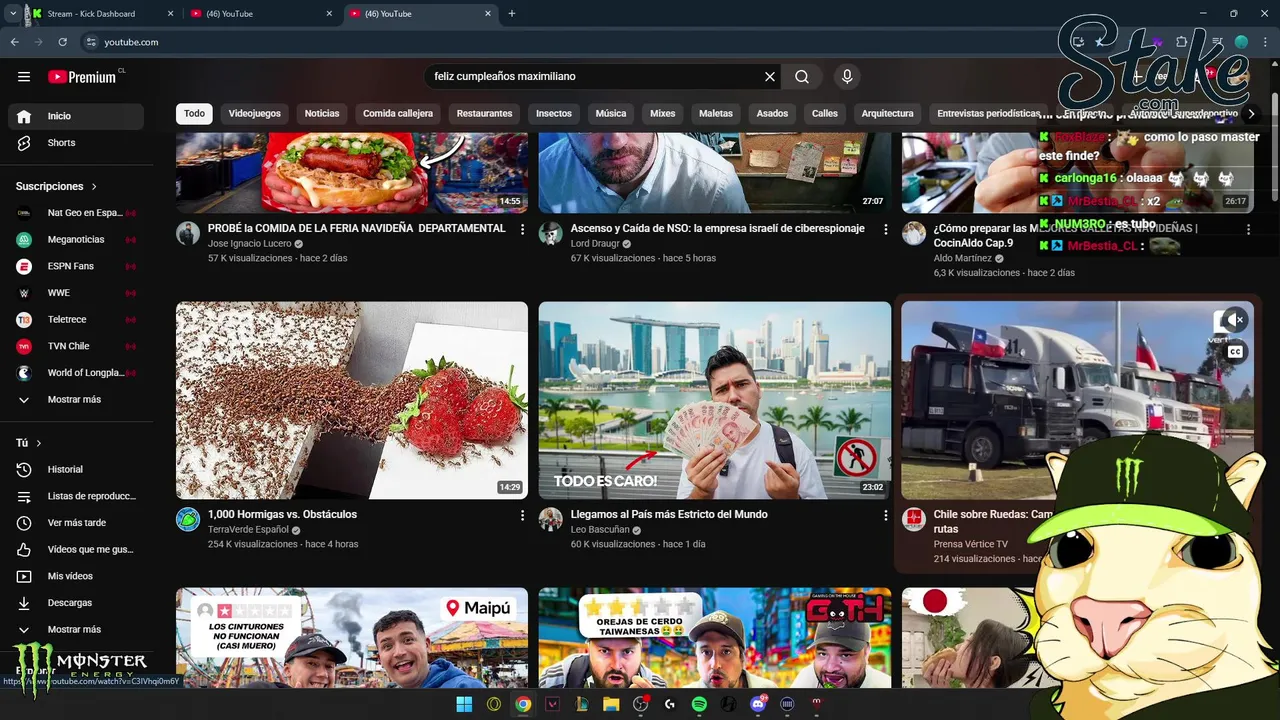Filter by the Comida callejera chip

click(398, 114)
